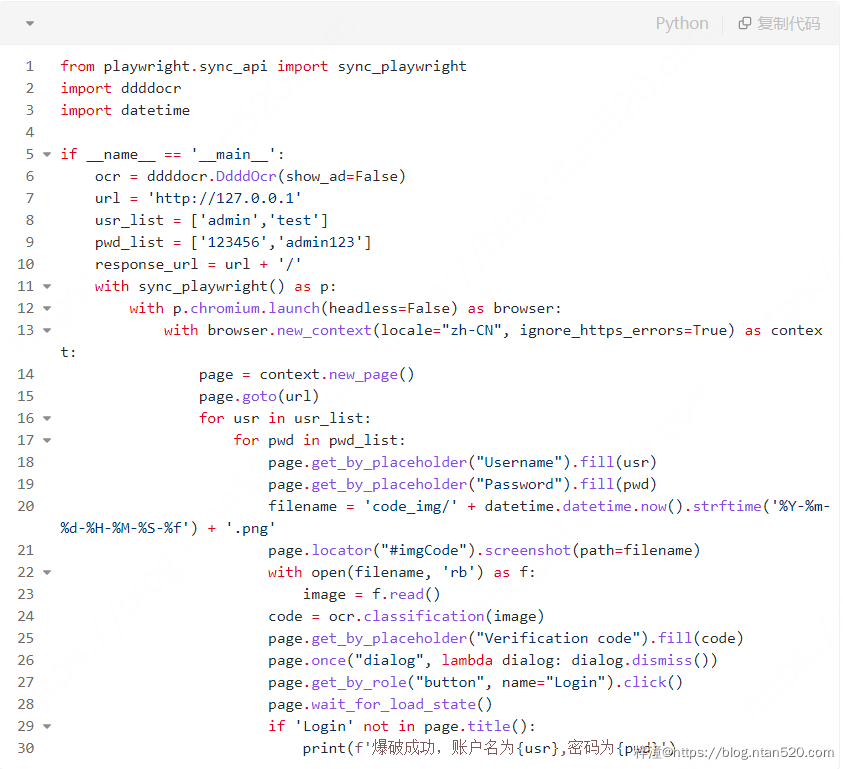Fold the usr loop at line 16
This screenshot has width=843, height=769.
[47, 418]
